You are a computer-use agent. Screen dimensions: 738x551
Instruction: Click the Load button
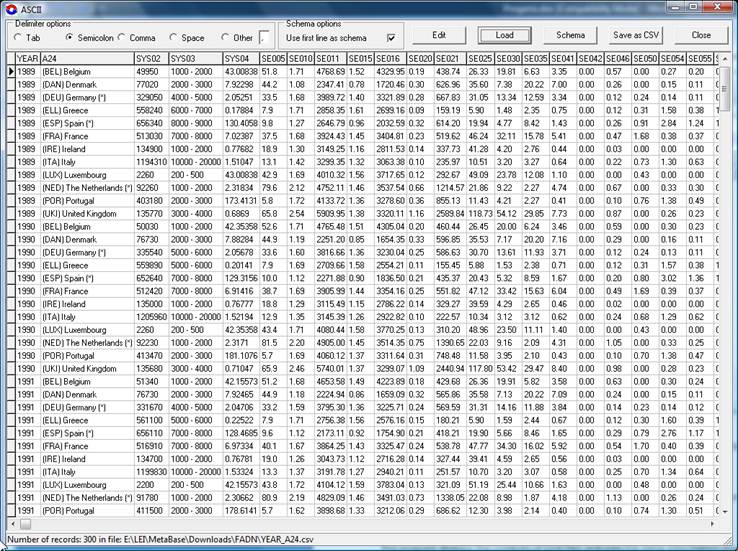click(x=504, y=35)
